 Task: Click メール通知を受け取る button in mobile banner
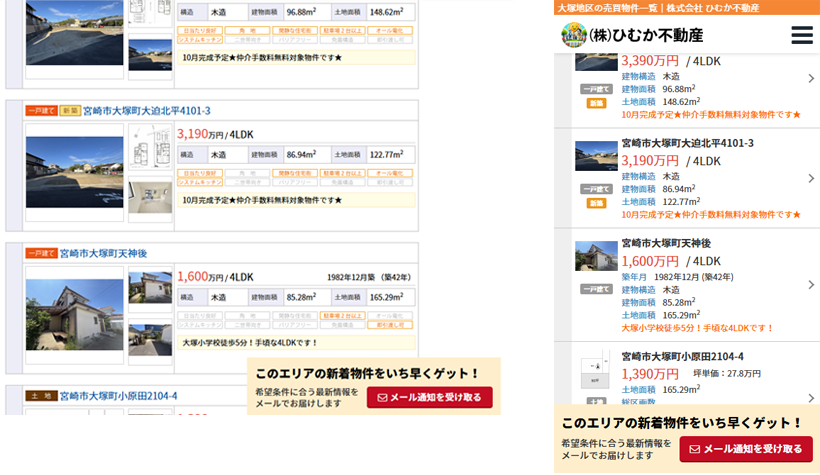[x=746, y=449]
